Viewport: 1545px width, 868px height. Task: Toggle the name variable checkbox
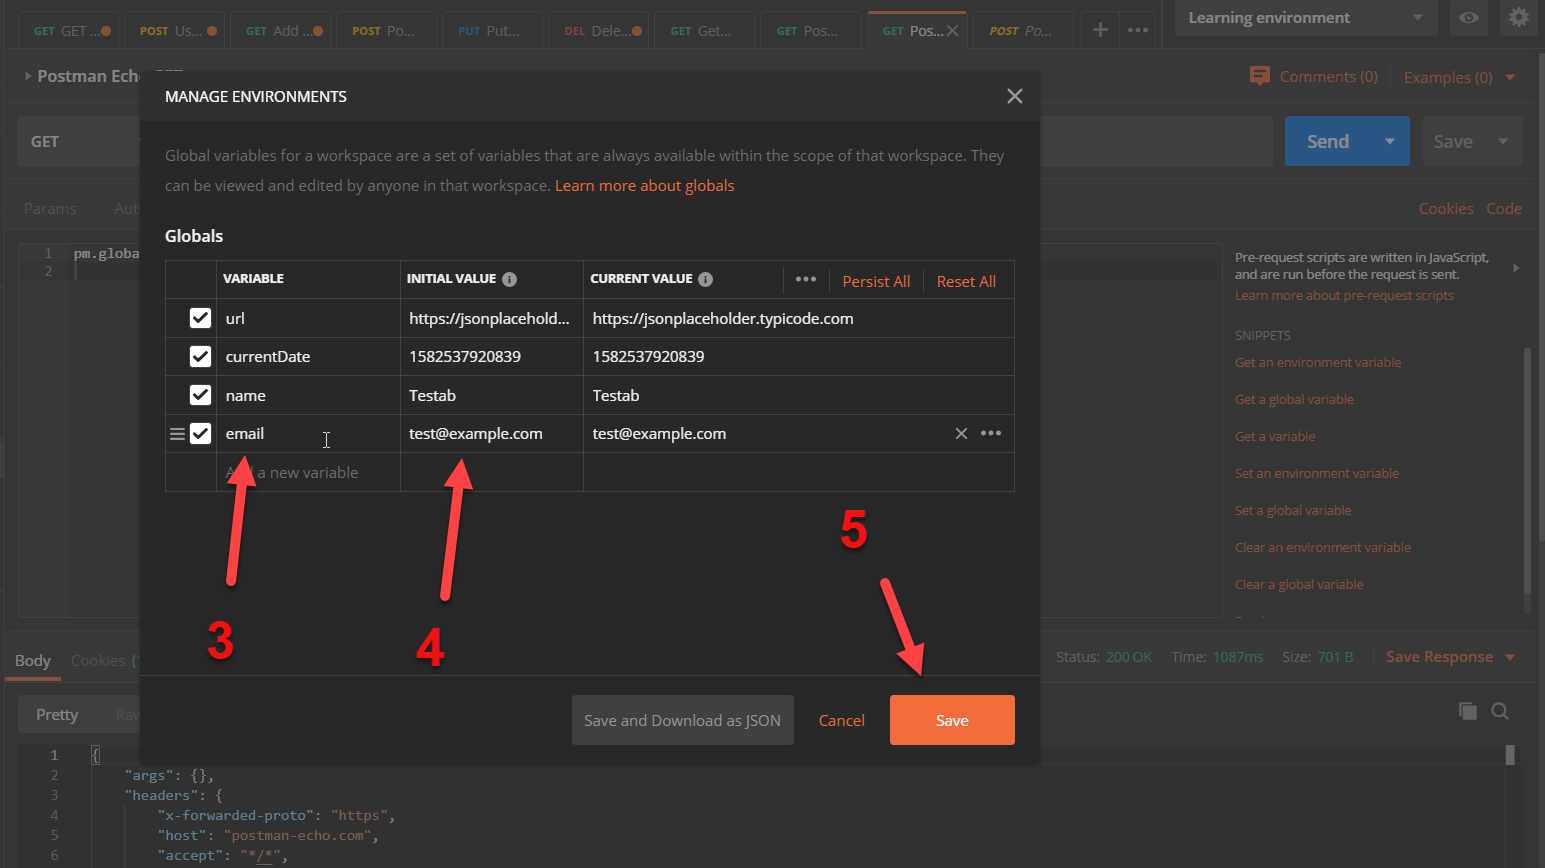pyautogui.click(x=200, y=395)
